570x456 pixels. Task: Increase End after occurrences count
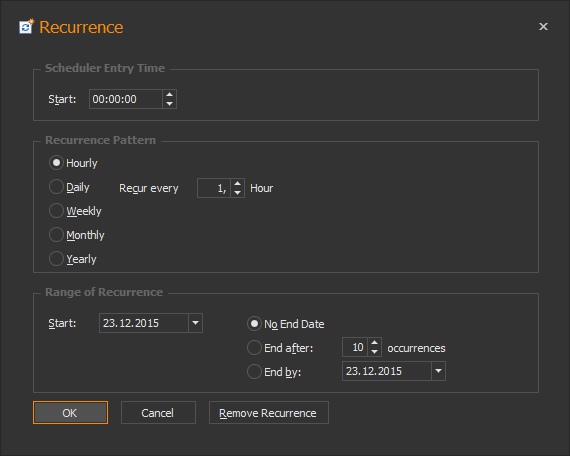374,343
